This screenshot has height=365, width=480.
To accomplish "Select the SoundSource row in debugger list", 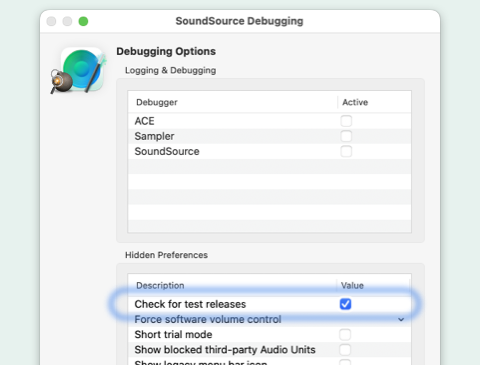I will click(269, 151).
